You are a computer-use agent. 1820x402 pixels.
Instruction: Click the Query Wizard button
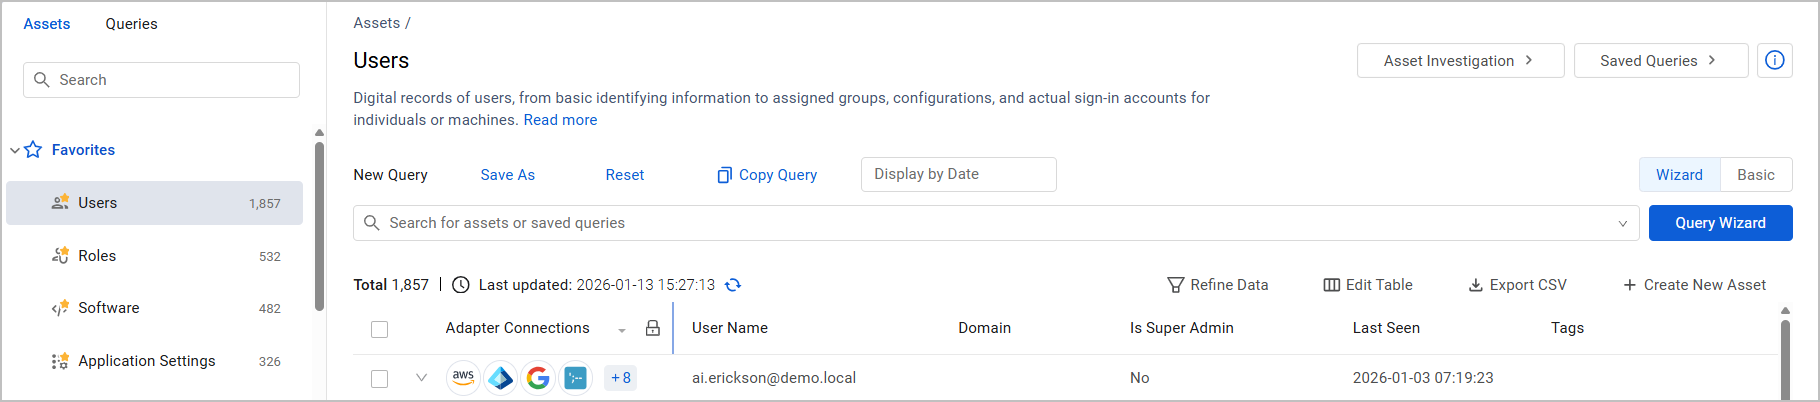(x=1720, y=223)
